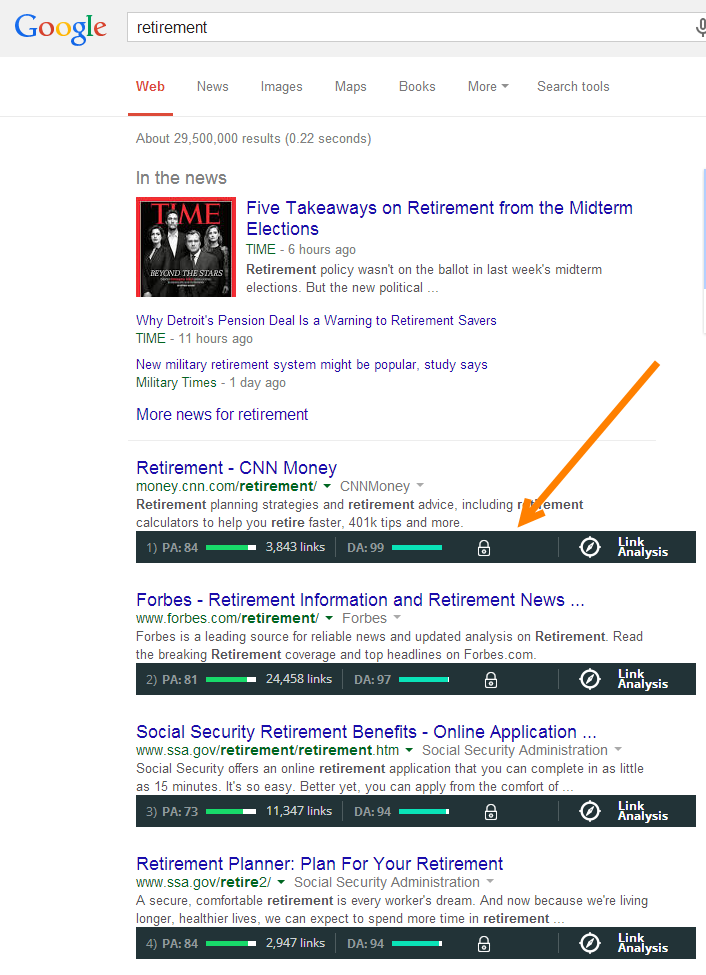Open Link Analysis for Social Security Benefits result
This screenshot has width=706, height=975.
click(643, 811)
